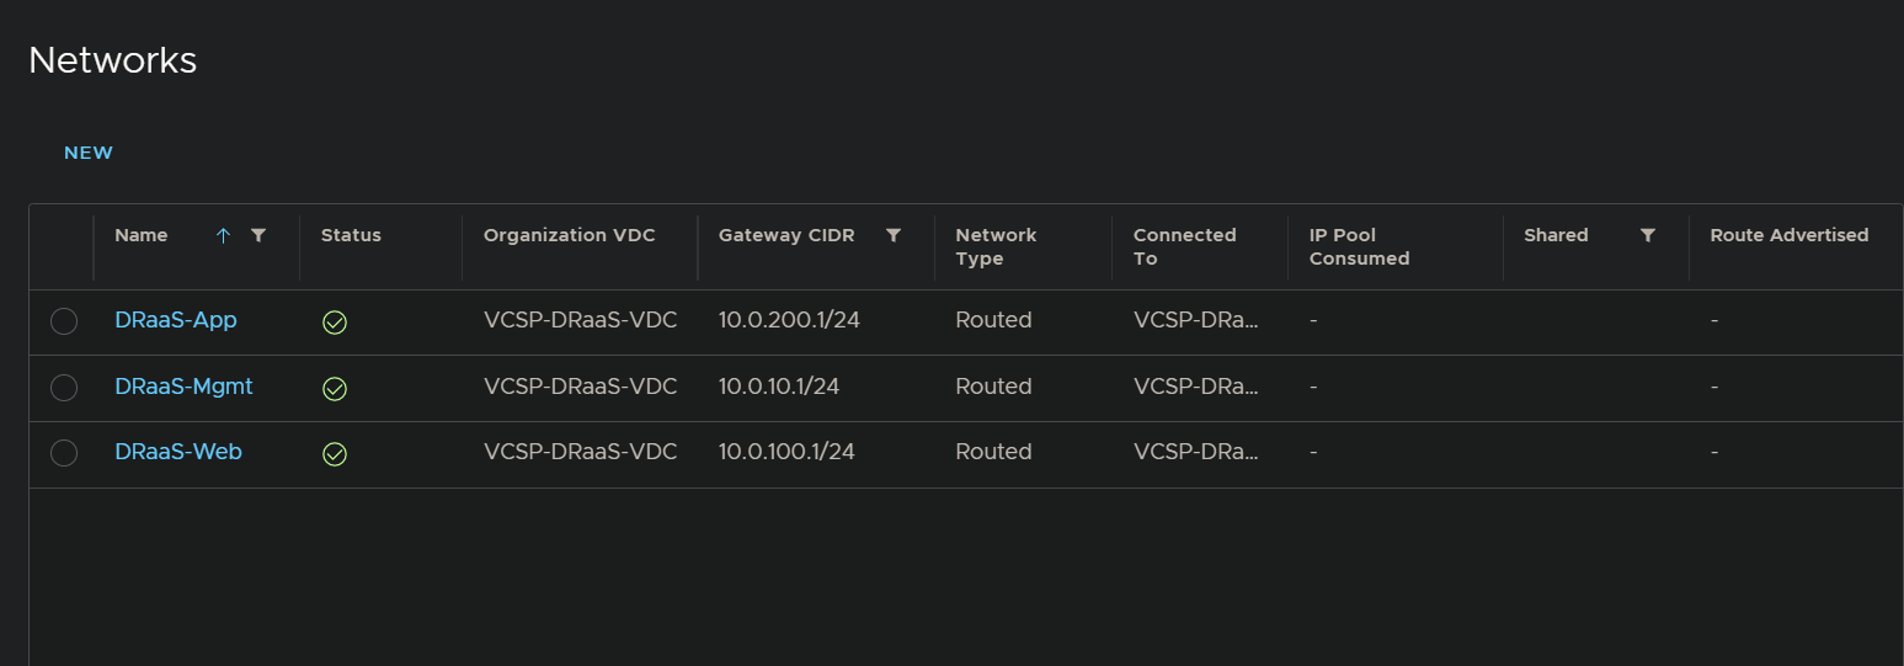The image size is (1904, 666).
Task: Click the Route Advertised column header
Action: (1789, 235)
